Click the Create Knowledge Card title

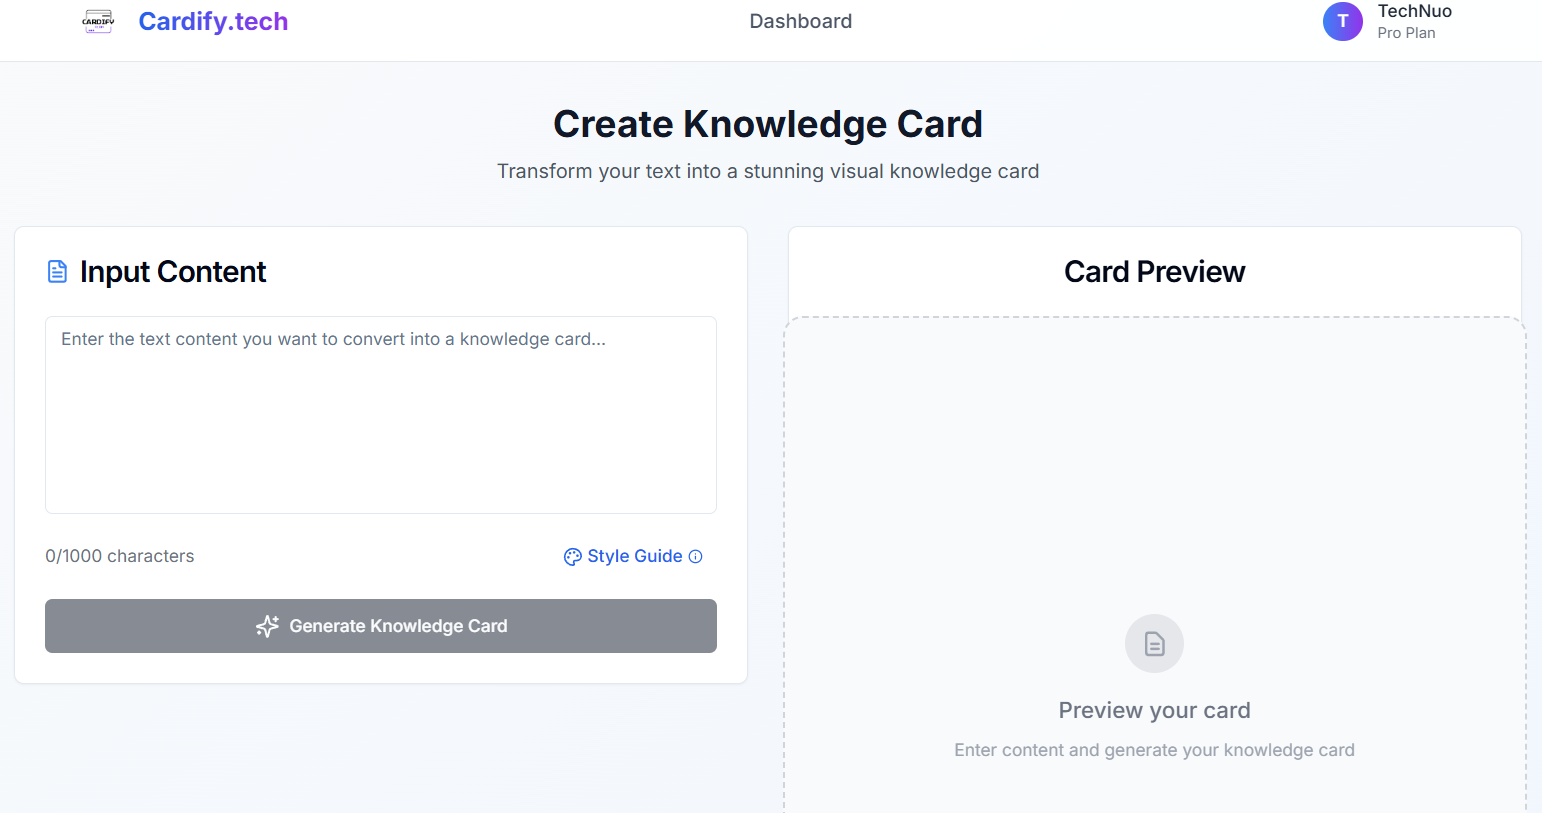pos(768,123)
